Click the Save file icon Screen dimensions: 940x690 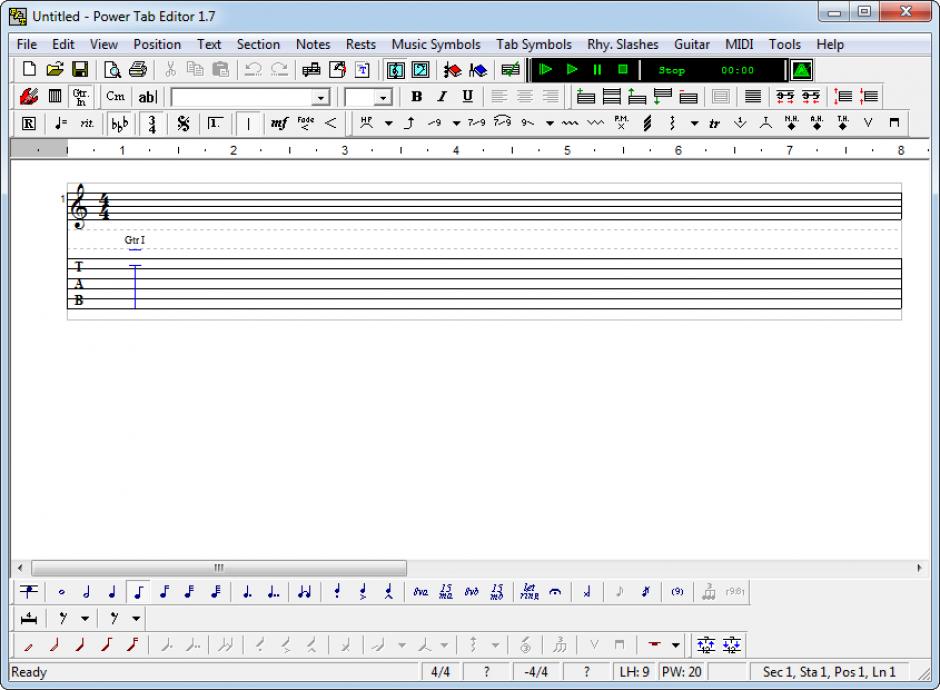pyautogui.click(x=80, y=70)
